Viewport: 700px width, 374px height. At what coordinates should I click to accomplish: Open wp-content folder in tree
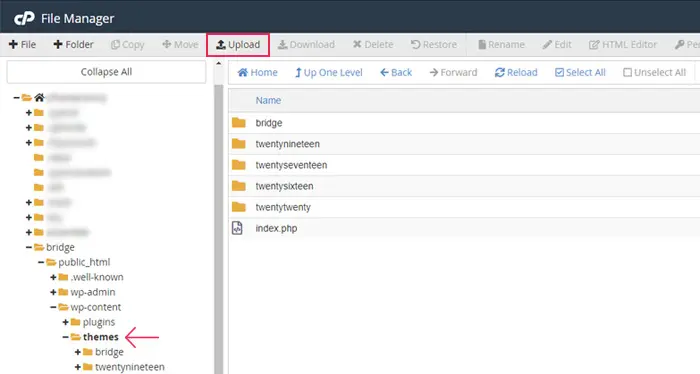(96, 307)
